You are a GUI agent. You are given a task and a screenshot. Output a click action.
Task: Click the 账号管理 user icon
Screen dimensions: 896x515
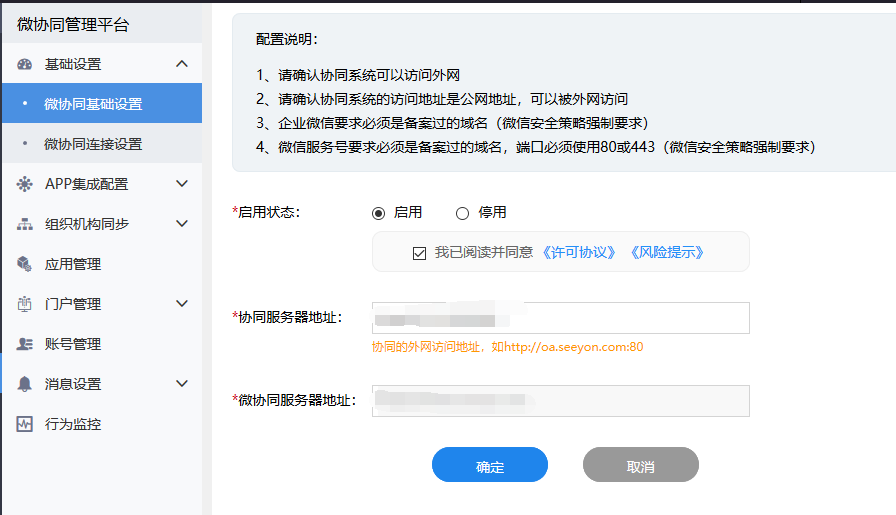point(25,344)
